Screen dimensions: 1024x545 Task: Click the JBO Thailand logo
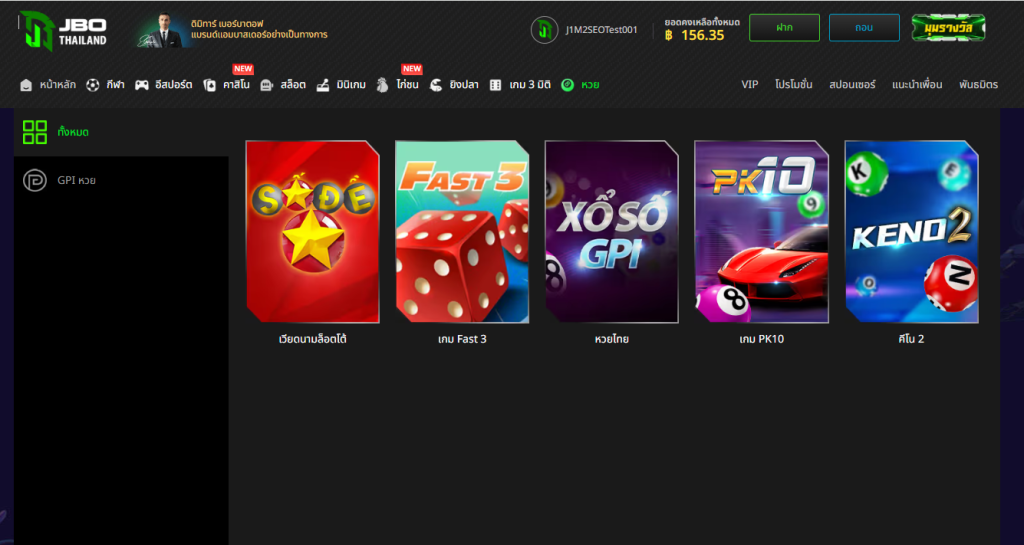click(x=63, y=31)
